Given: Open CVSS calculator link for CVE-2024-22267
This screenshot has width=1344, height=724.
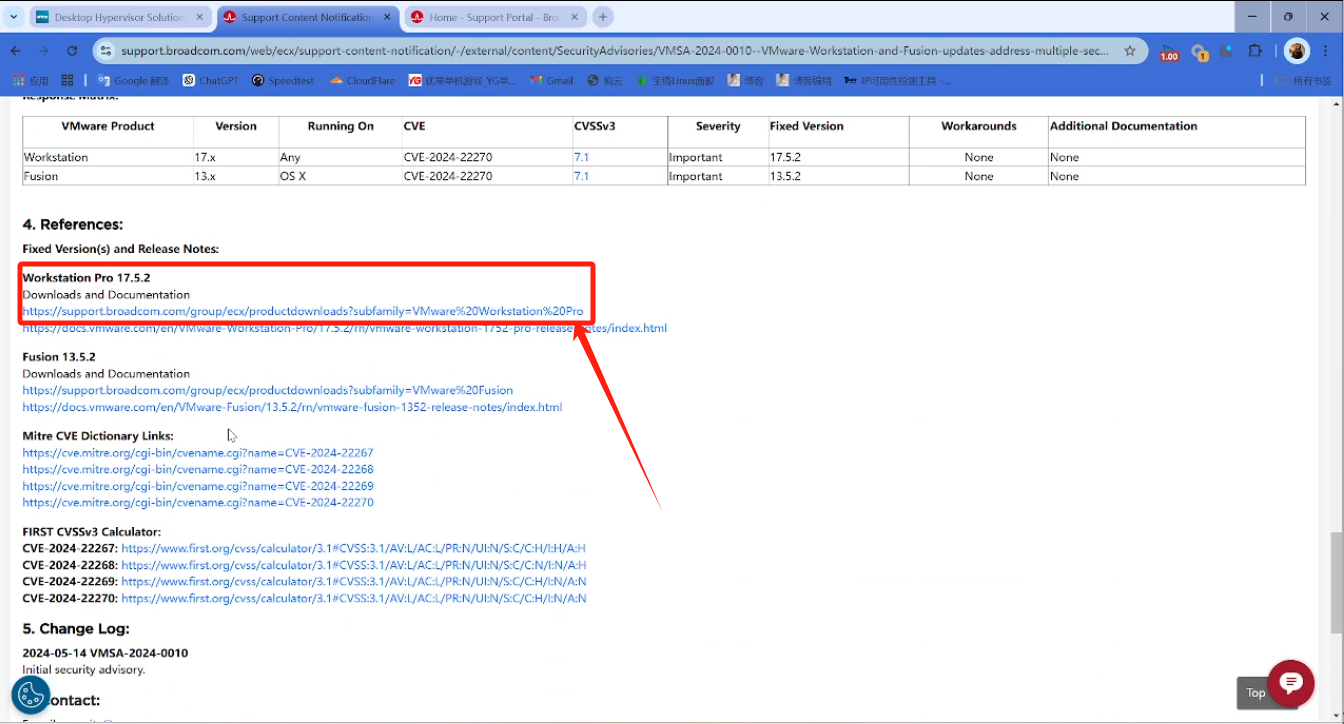Looking at the screenshot, I should pos(353,548).
